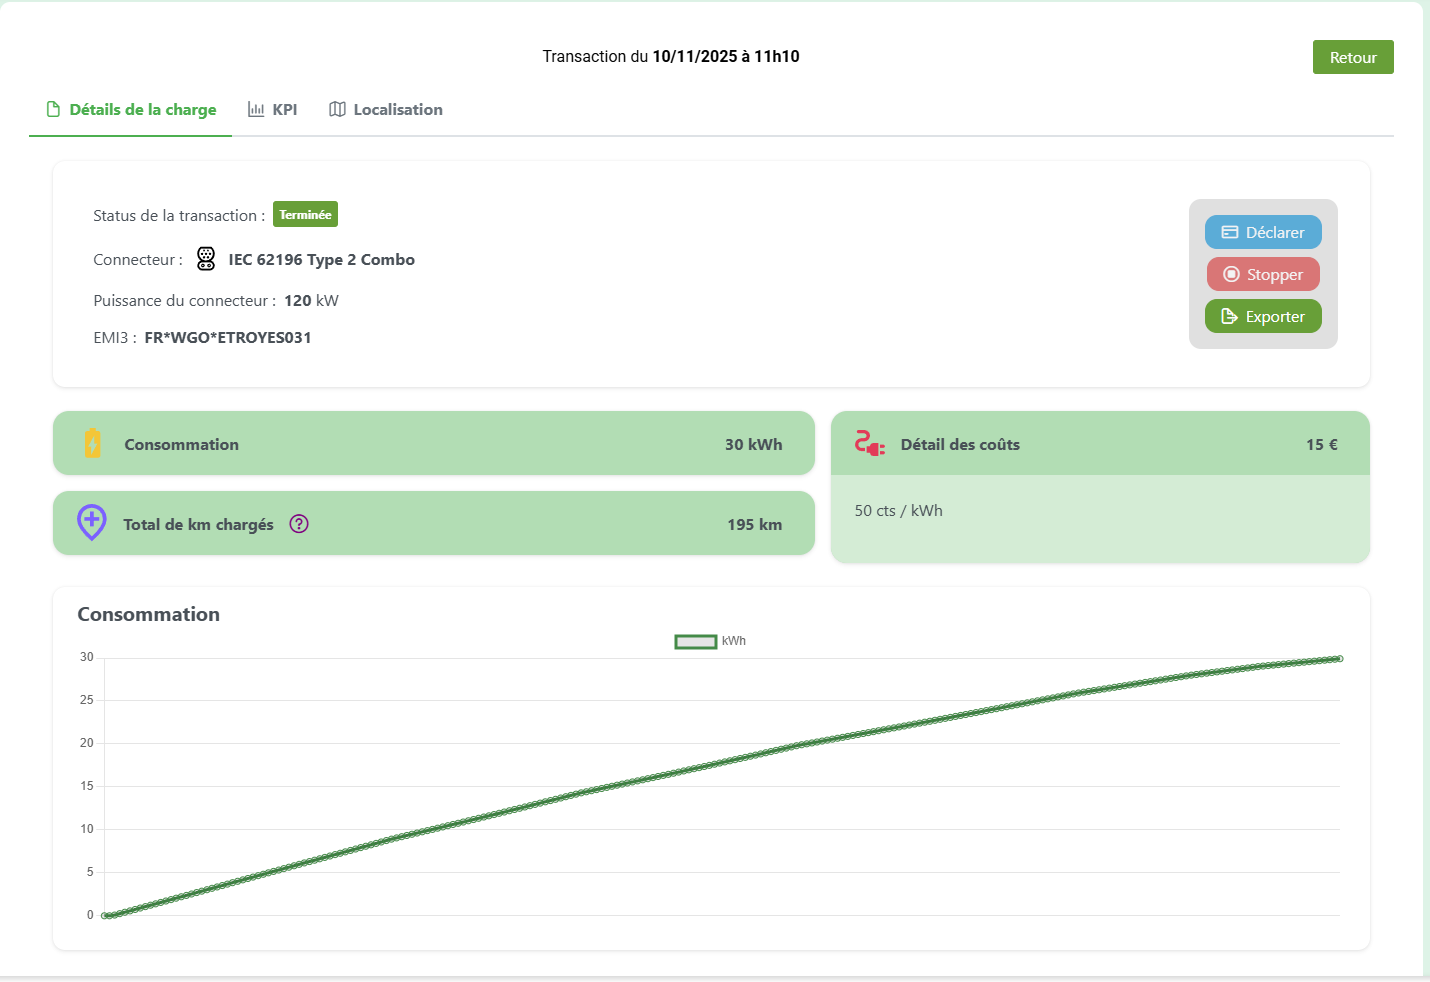
Task: Click the last data point on chart
Action: (x=1339, y=659)
